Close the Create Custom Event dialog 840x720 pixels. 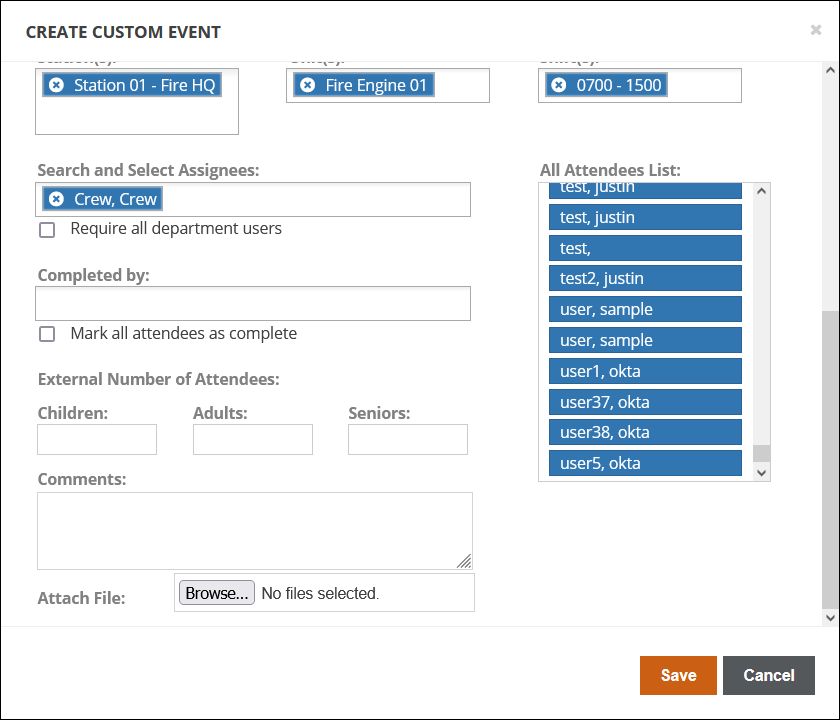(x=815, y=31)
